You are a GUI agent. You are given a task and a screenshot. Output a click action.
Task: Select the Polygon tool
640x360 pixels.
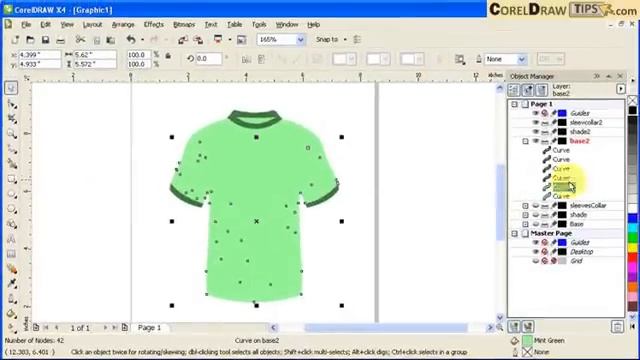[x=11, y=209]
